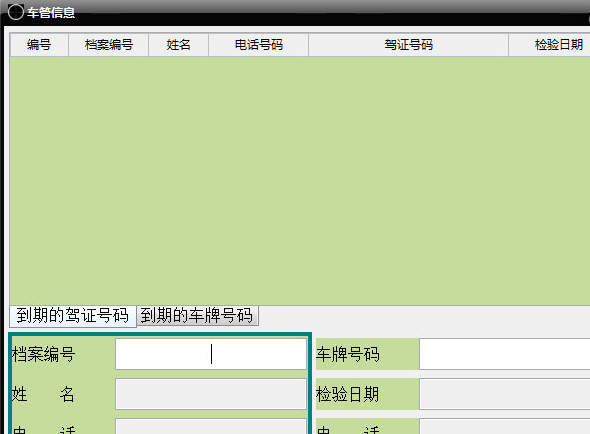Click the 电话号码 column header
Screen dimensions: 590x434
259,45
